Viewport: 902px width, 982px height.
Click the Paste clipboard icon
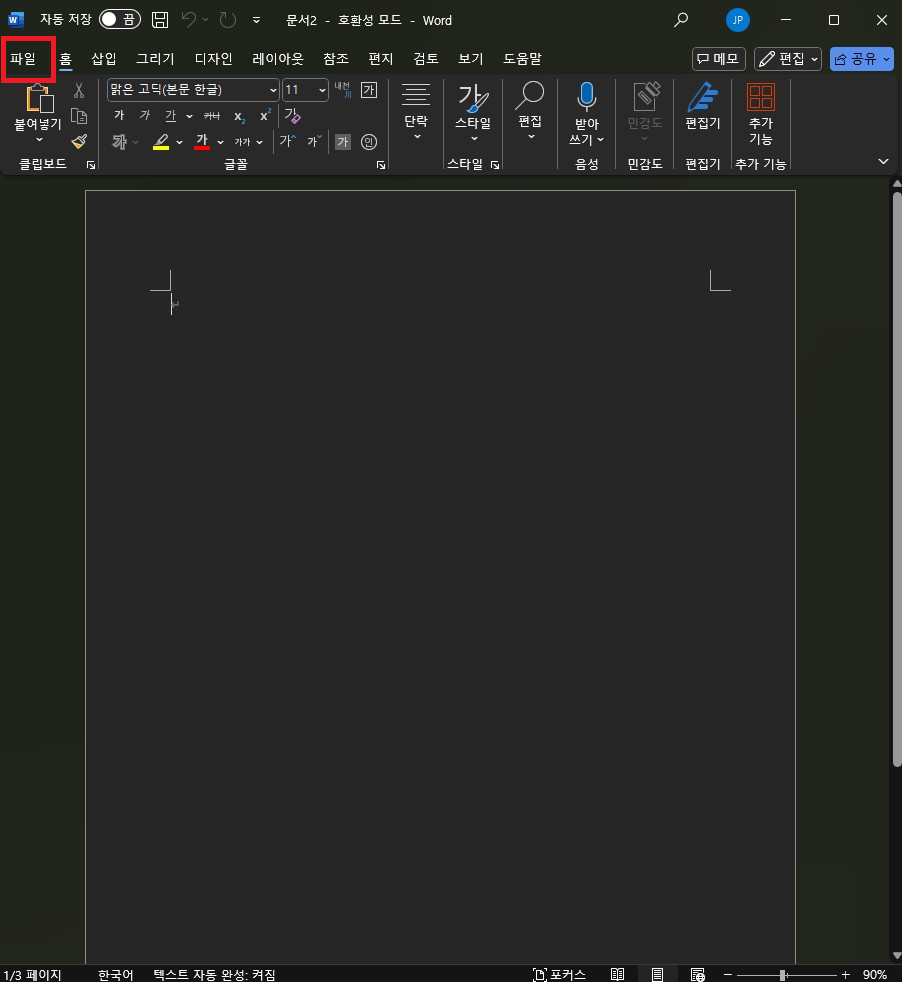(39, 98)
